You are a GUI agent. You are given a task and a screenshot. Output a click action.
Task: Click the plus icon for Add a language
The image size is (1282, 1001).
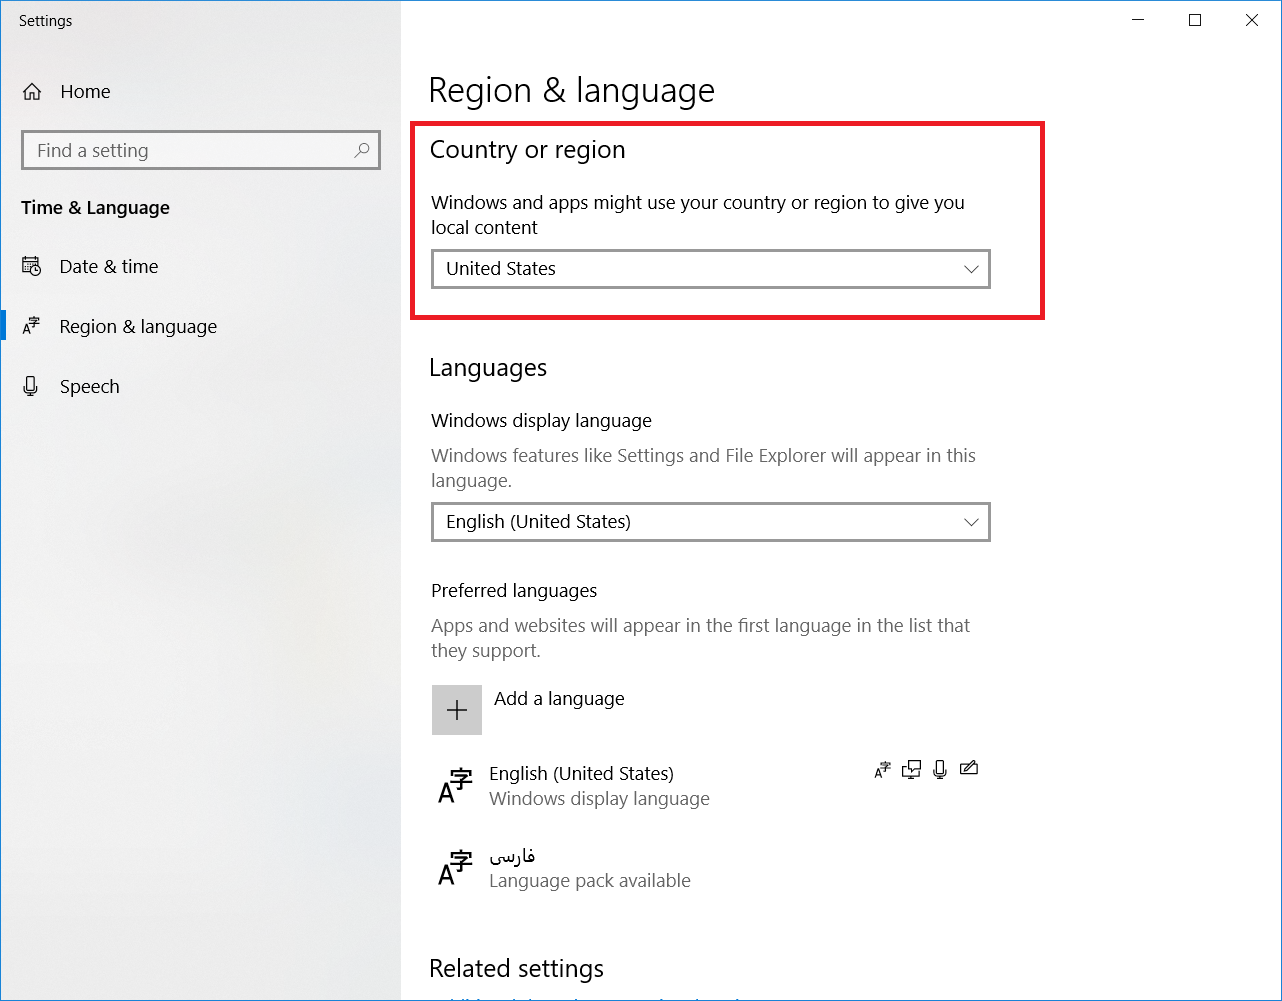point(457,710)
